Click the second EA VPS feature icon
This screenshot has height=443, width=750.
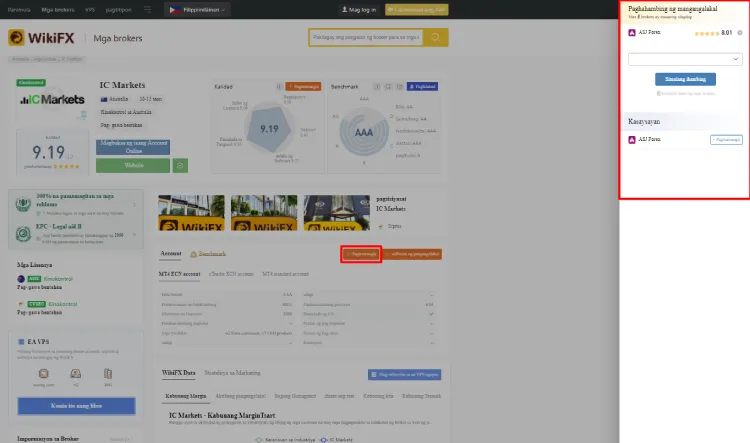point(76,374)
